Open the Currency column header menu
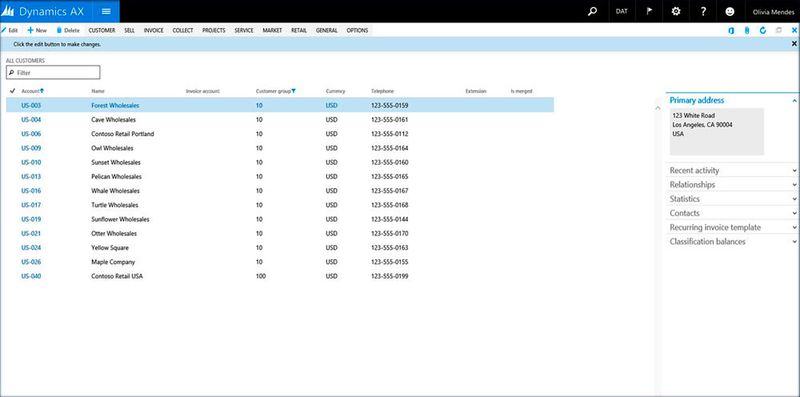 pos(335,91)
